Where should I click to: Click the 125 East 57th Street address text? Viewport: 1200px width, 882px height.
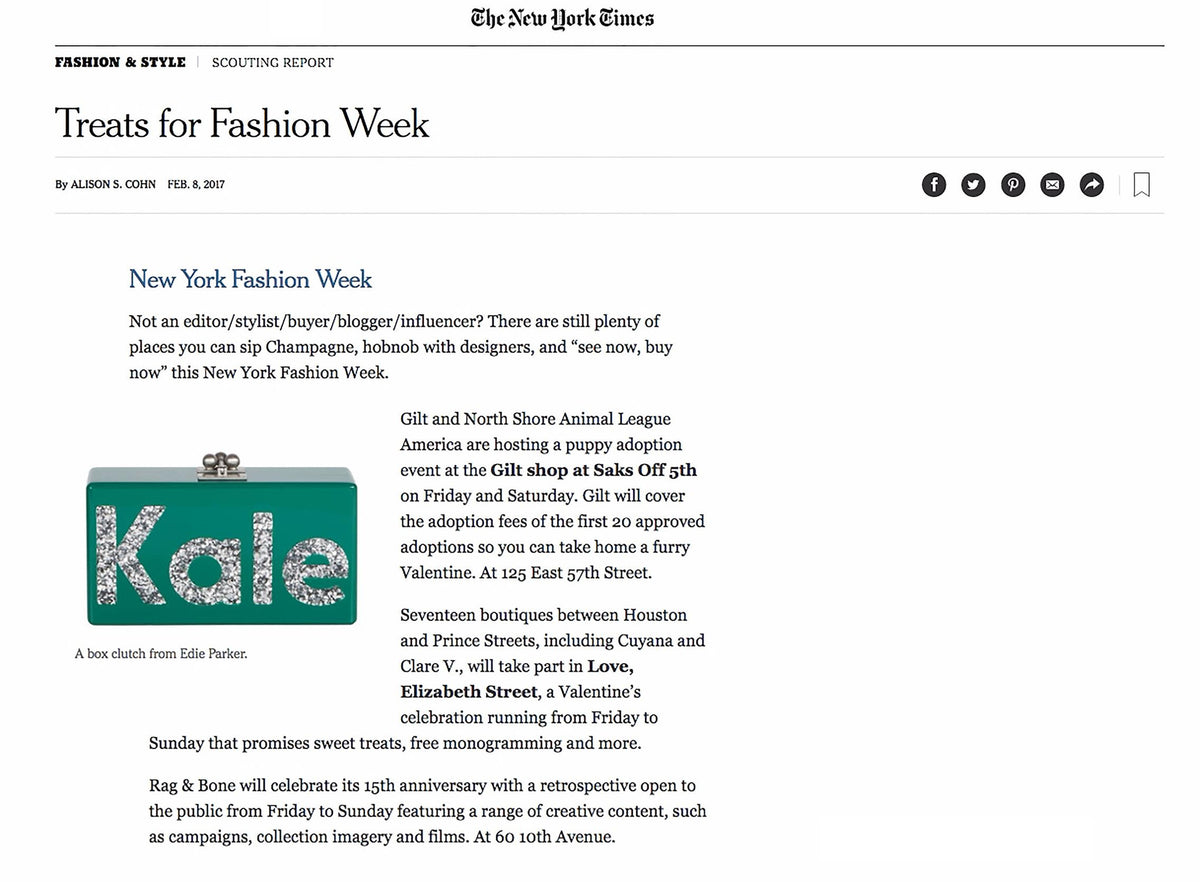click(574, 572)
